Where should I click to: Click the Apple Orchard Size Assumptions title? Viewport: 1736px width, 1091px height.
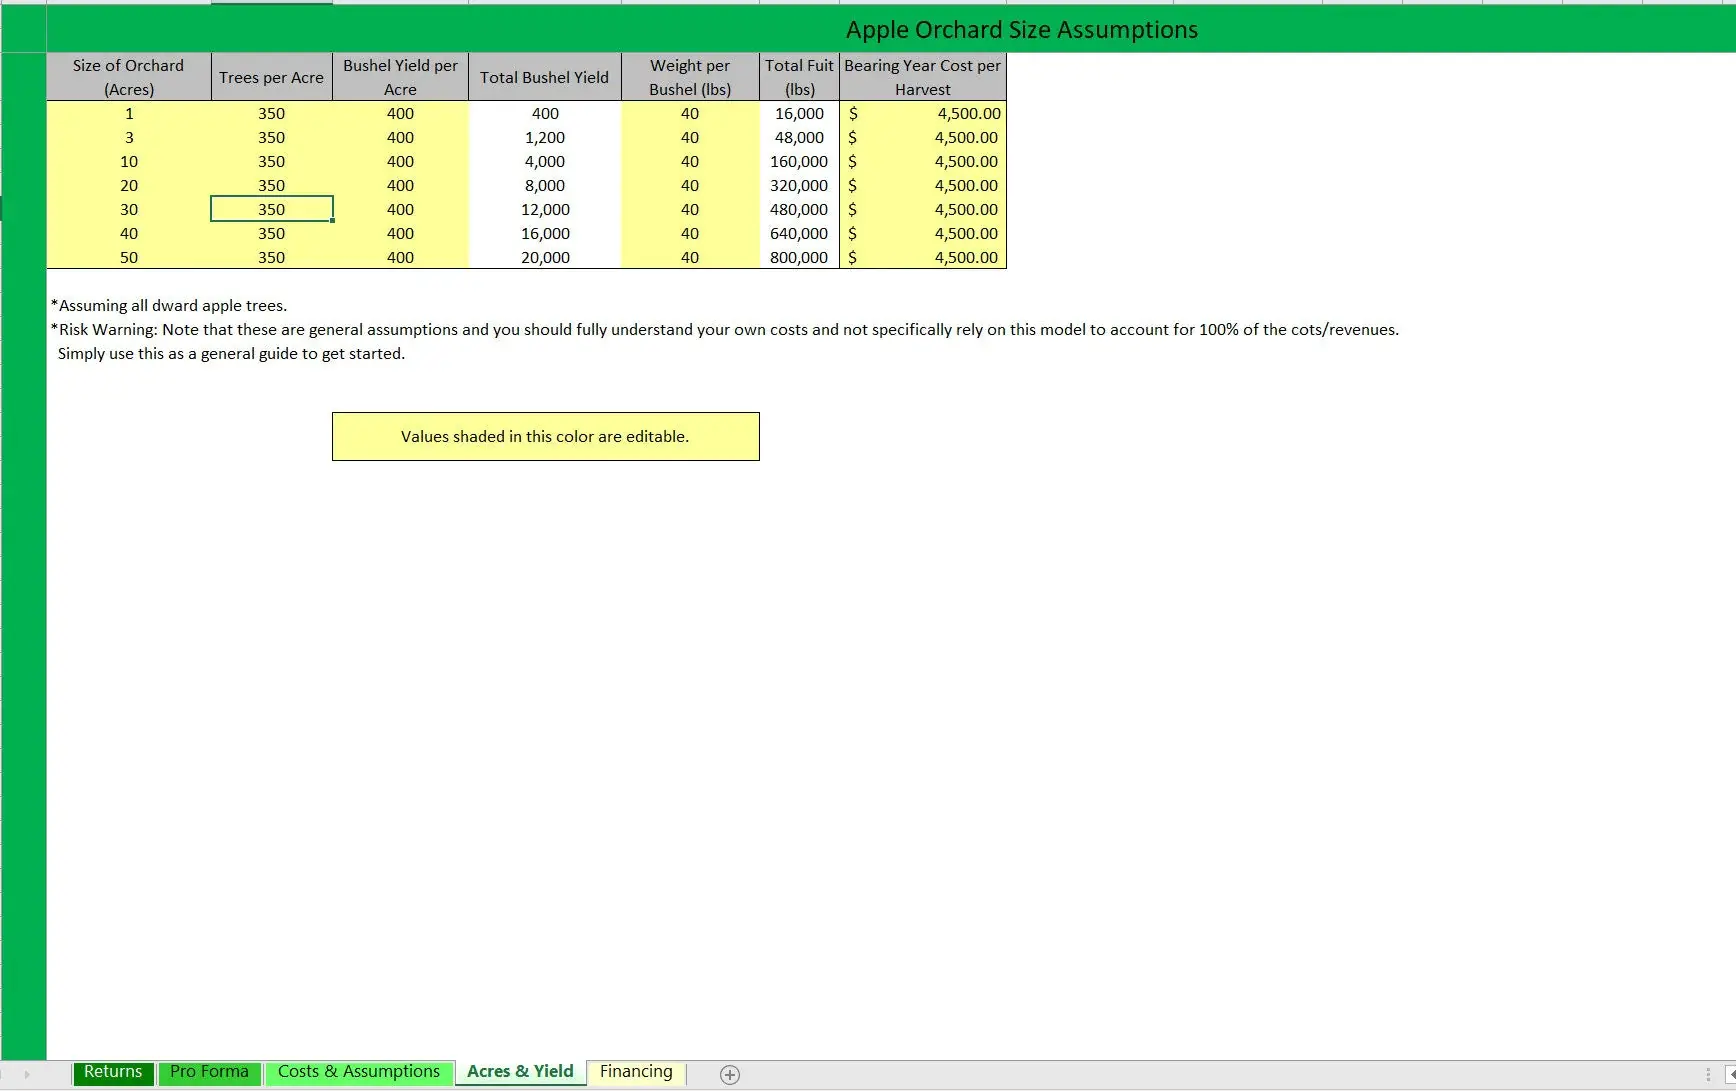1021,29
